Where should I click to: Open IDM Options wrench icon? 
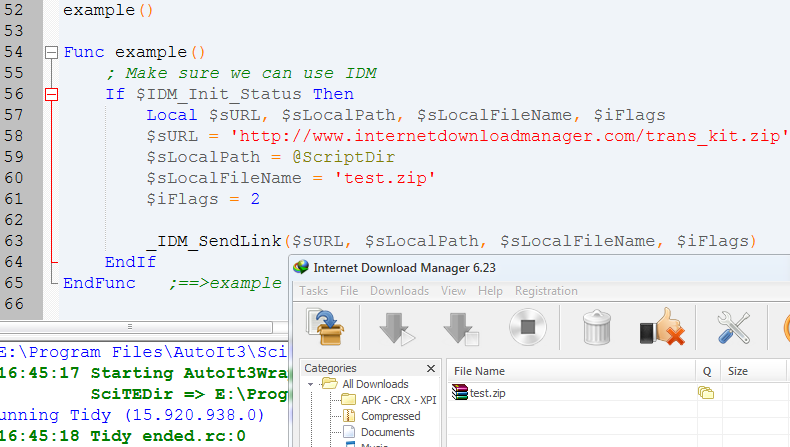(734, 327)
